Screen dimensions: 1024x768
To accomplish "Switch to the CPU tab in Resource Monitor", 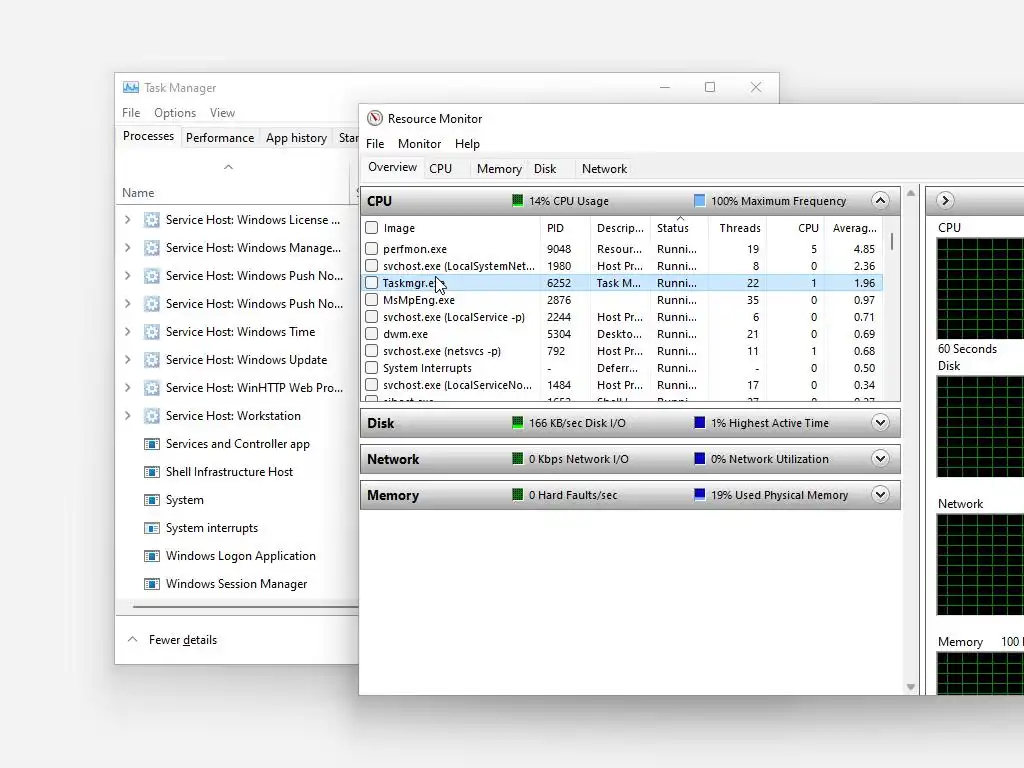I will 440,168.
